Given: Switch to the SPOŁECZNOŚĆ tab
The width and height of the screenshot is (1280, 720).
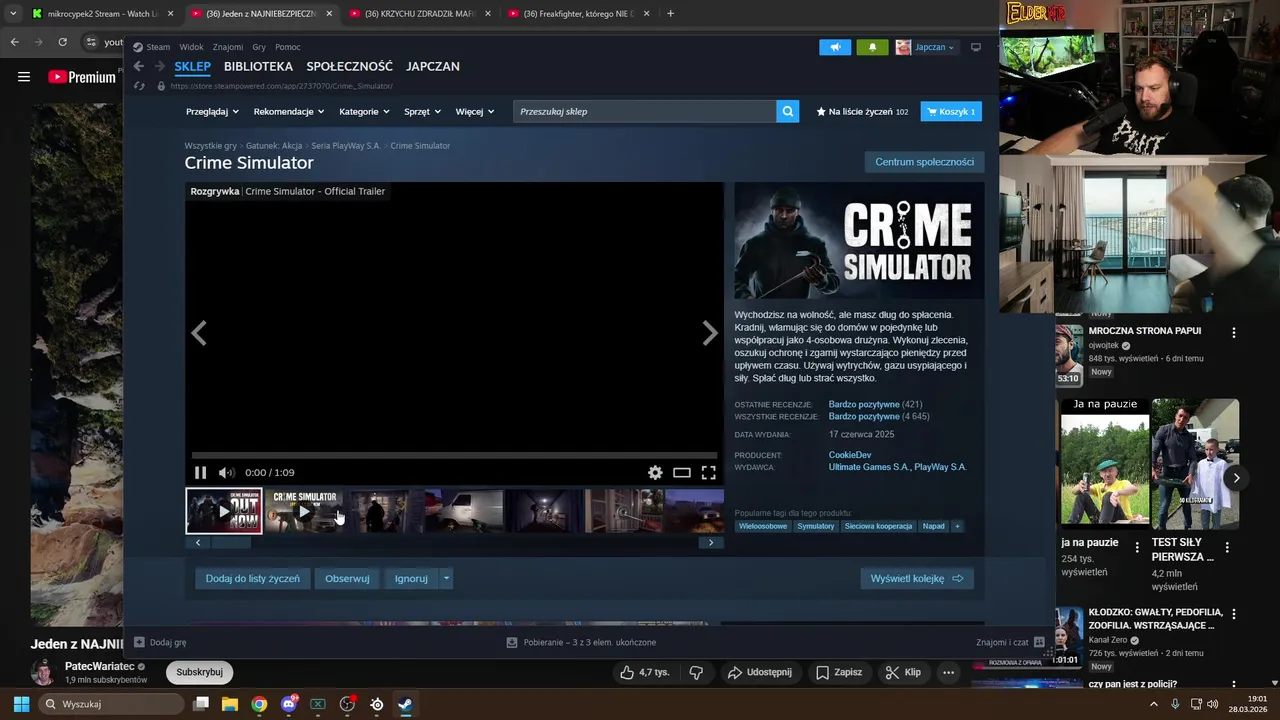Looking at the screenshot, I should [x=349, y=66].
